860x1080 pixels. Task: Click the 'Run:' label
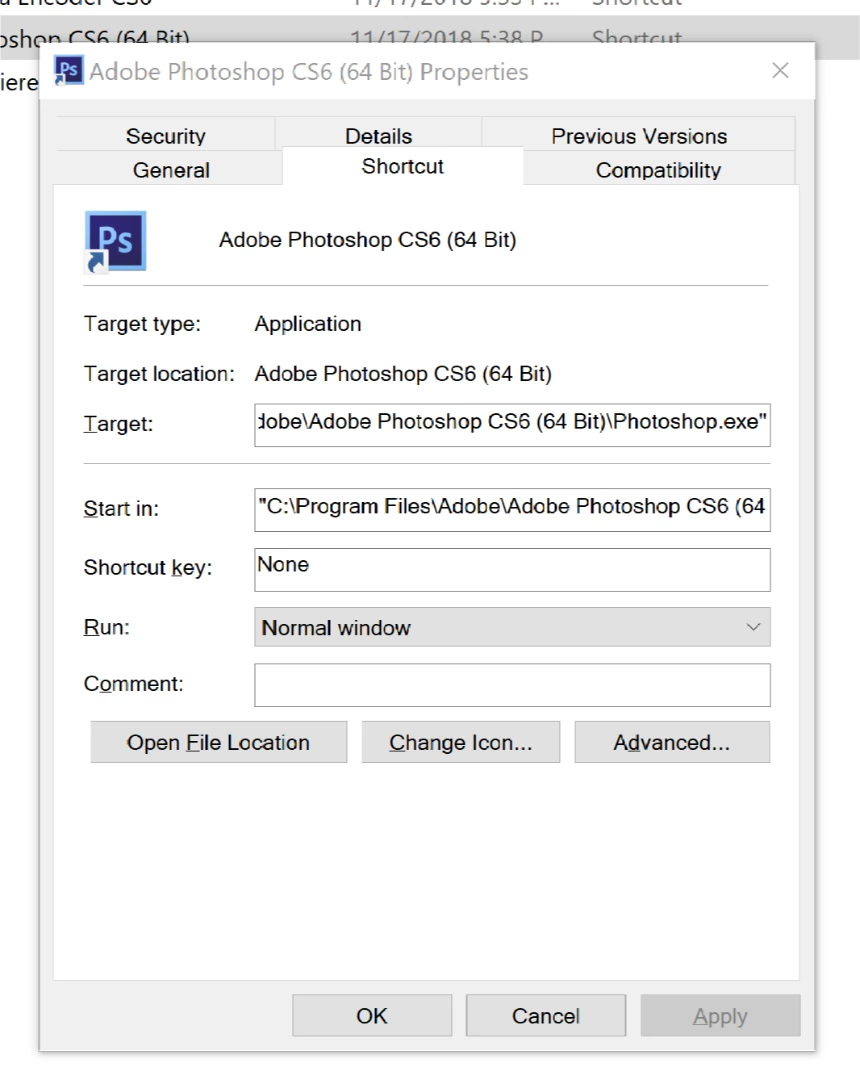click(107, 627)
